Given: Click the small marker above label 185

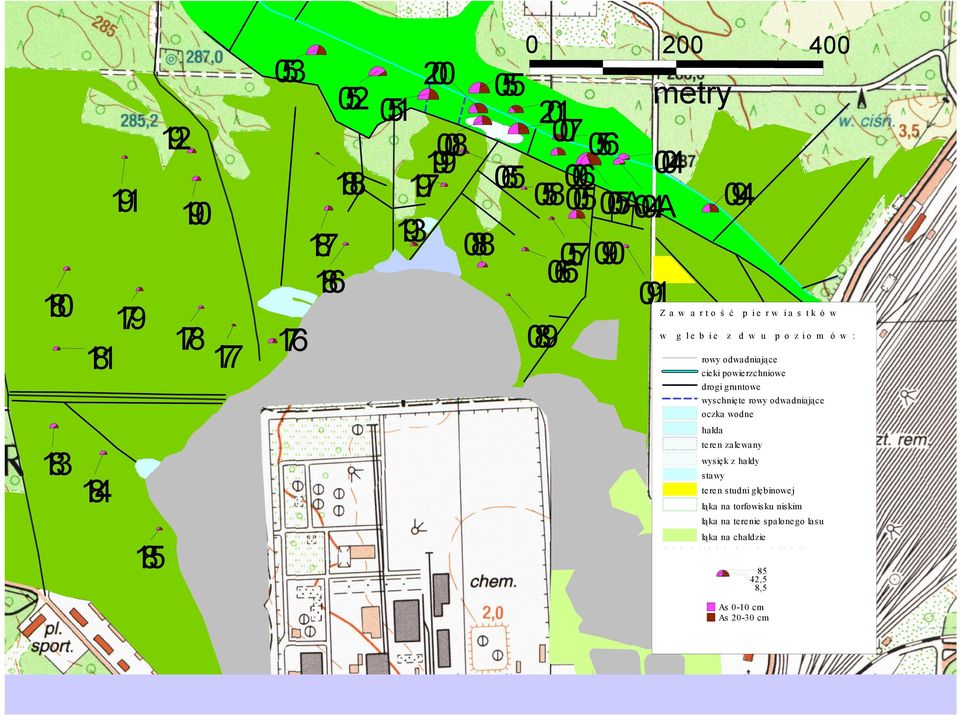Looking at the screenshot, I should (160, 529).
